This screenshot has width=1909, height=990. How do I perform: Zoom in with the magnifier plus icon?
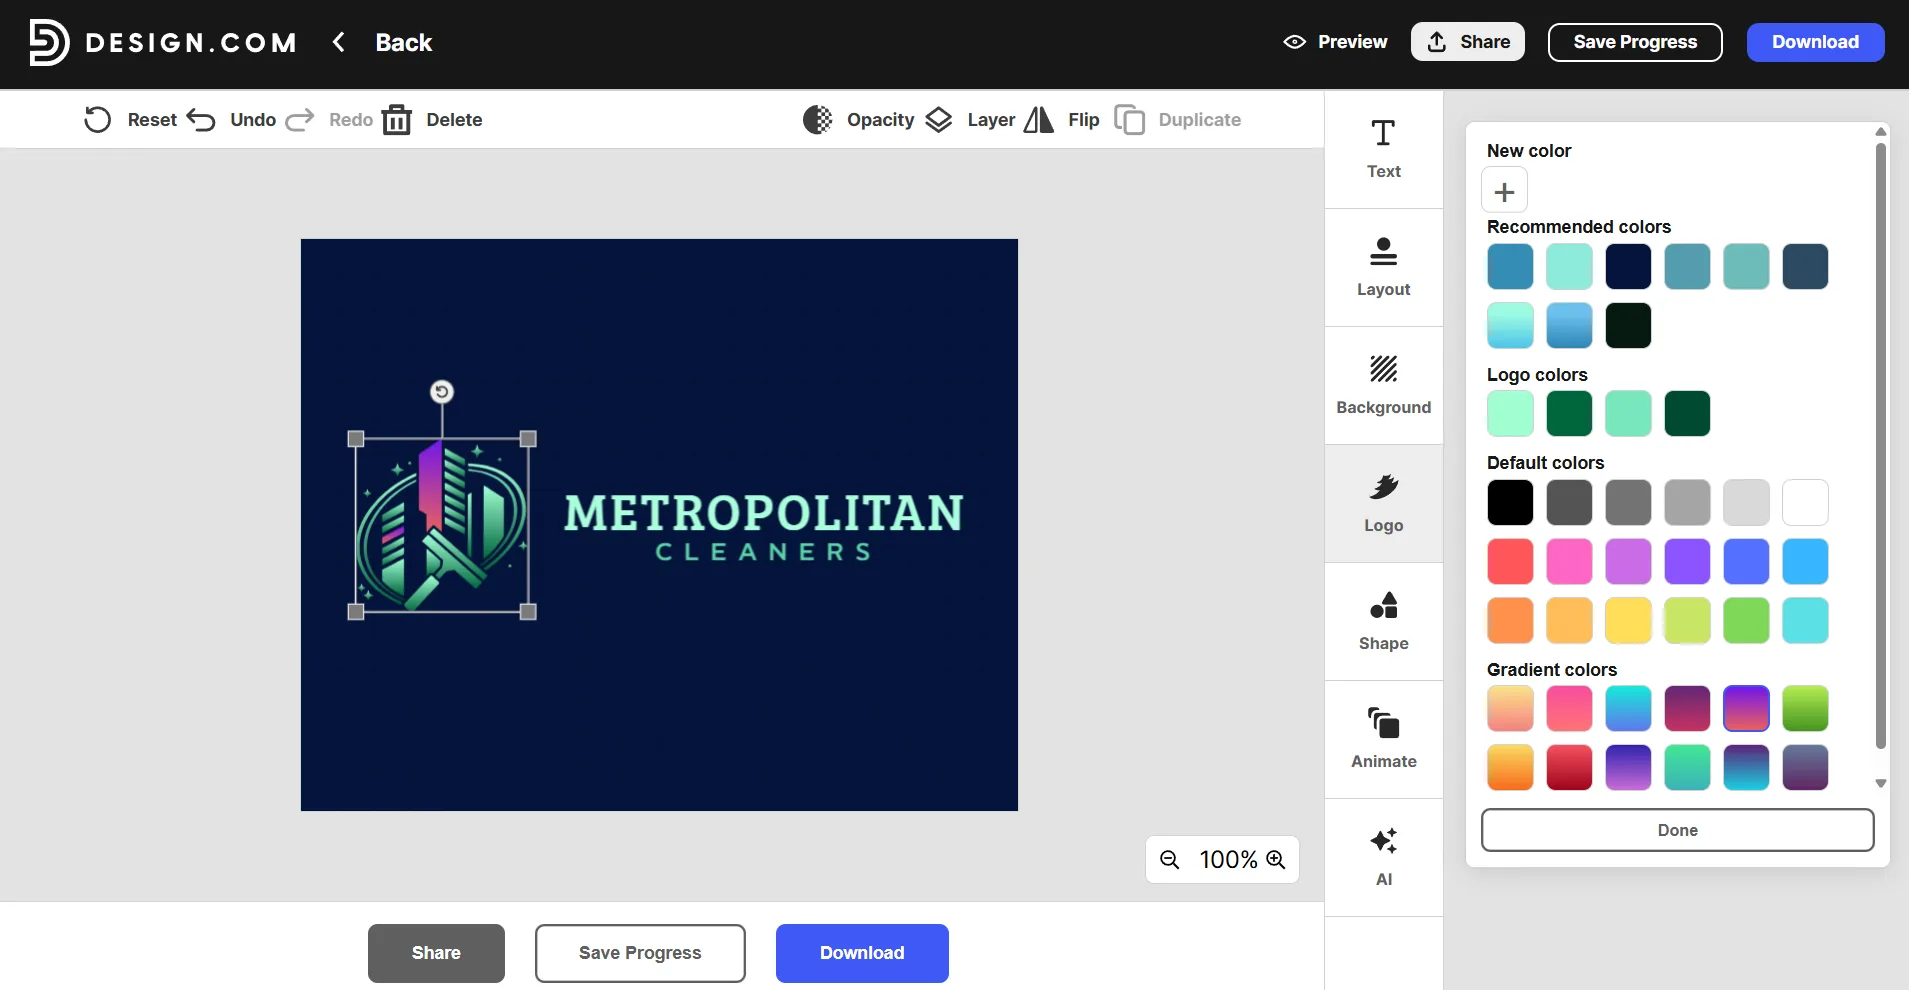(x=1276, y=859)
